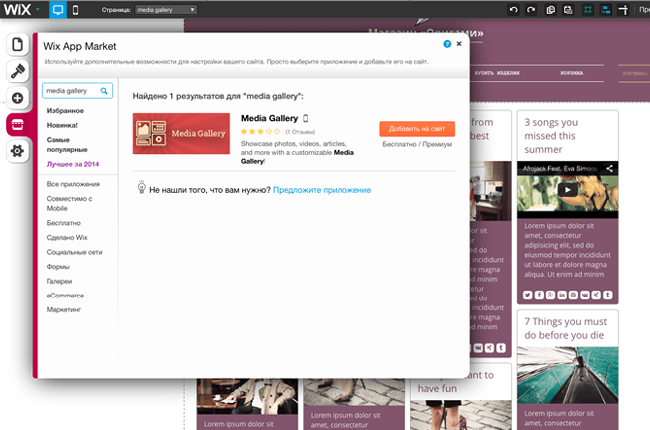Click the video share icon
Image resolution: width=650 pixels, height=430 pixels.
(x=609, y=168)
